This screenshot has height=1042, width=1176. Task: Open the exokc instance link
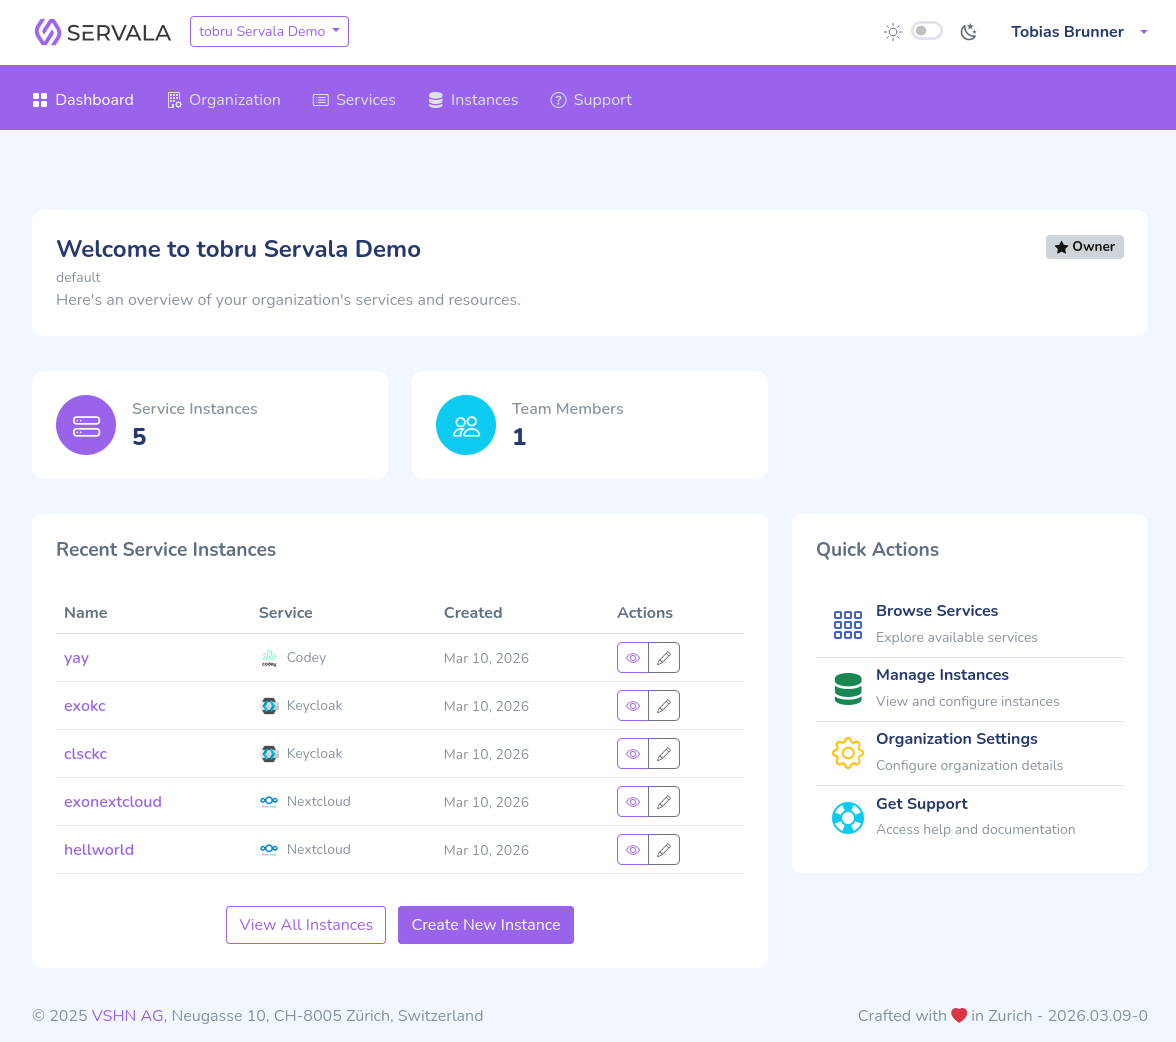click(x=85, y=706)
